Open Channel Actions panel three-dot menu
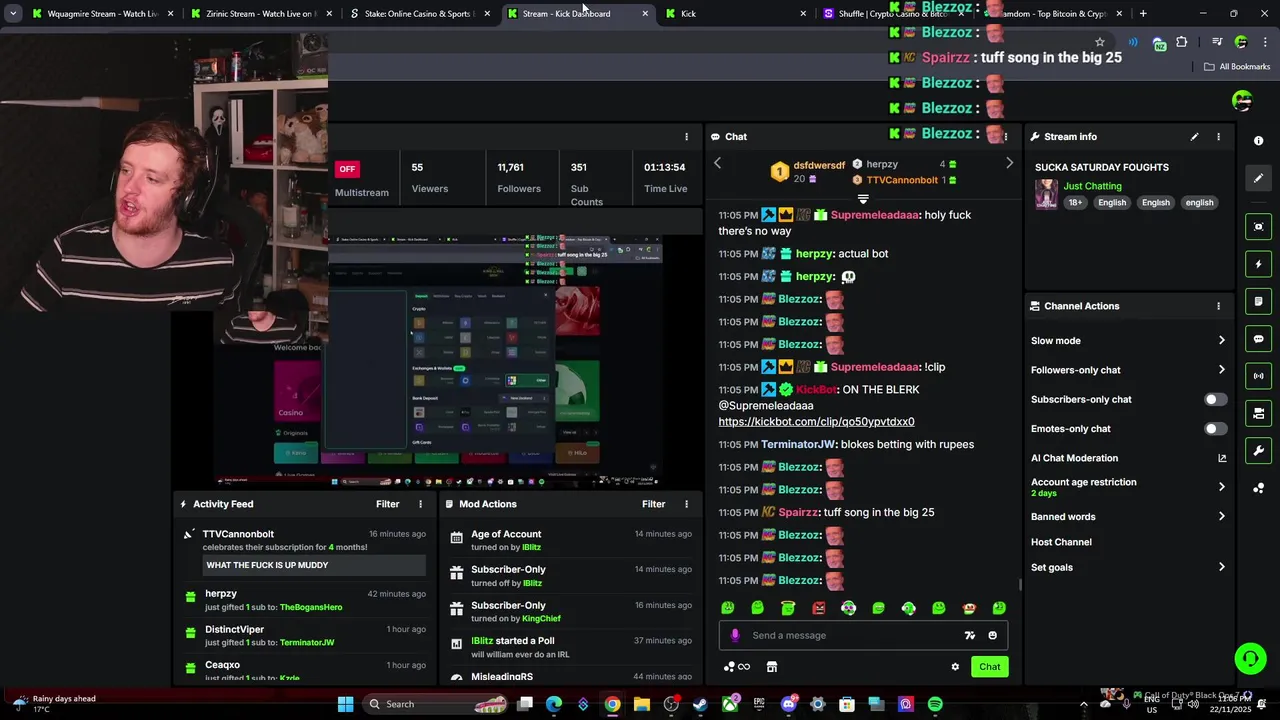The image size is (1280, 720). pos(1218,306)
